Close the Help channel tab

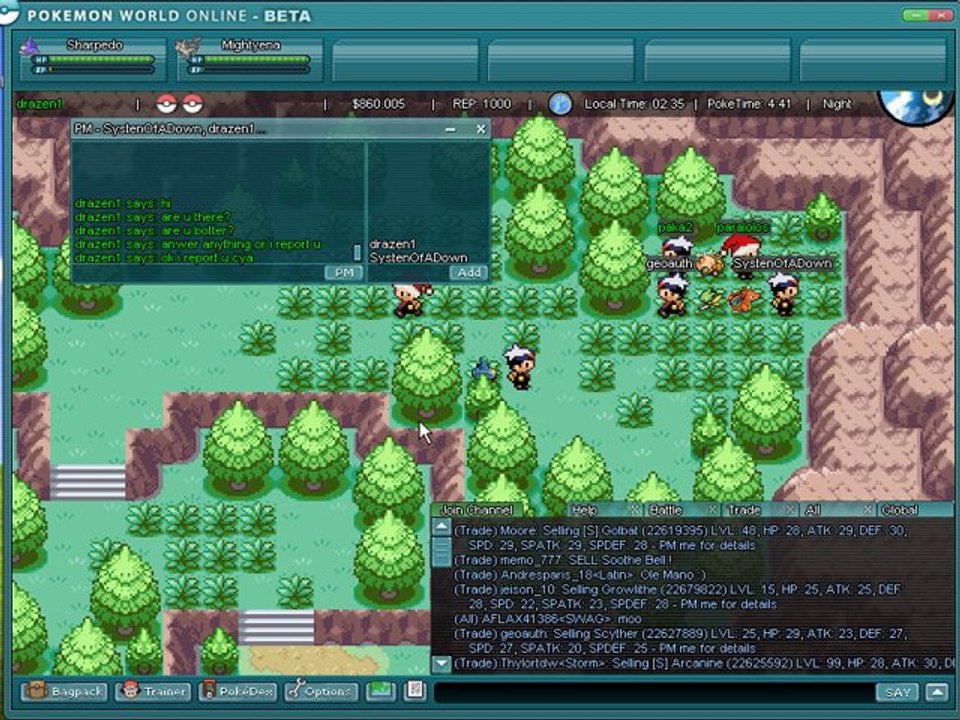[x=634, y=510]
